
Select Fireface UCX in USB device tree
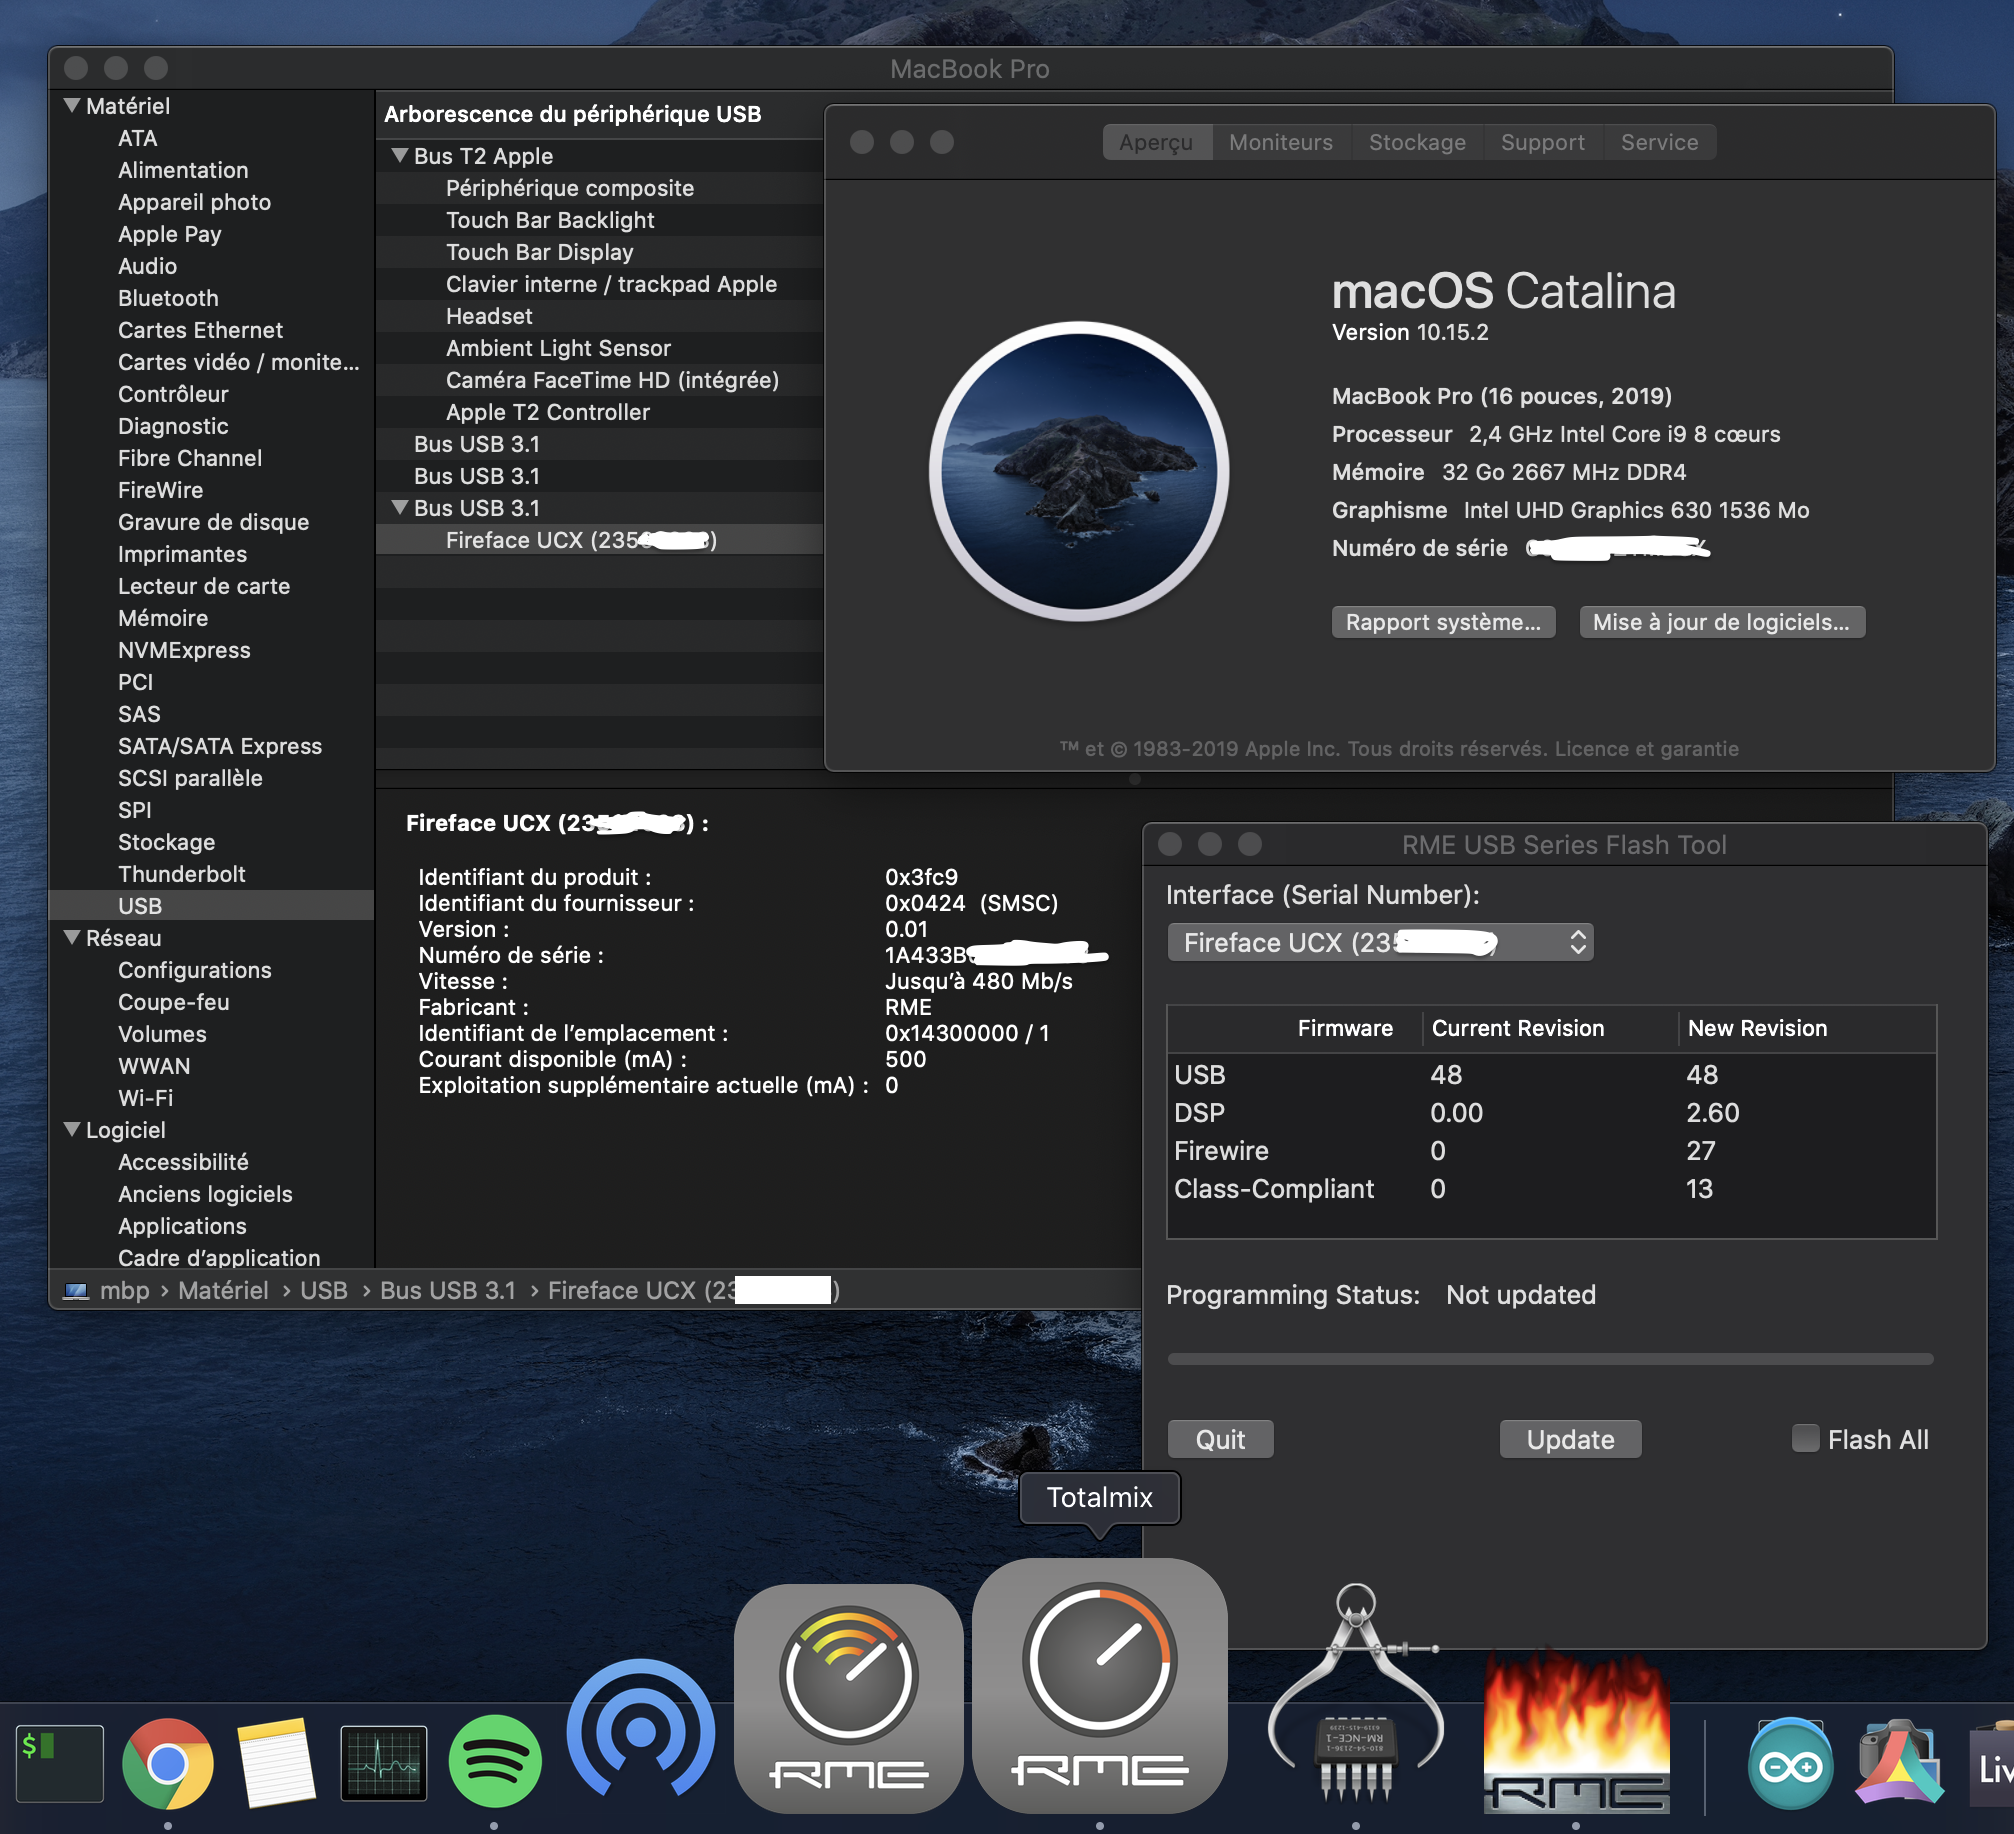tap(599, 540)
